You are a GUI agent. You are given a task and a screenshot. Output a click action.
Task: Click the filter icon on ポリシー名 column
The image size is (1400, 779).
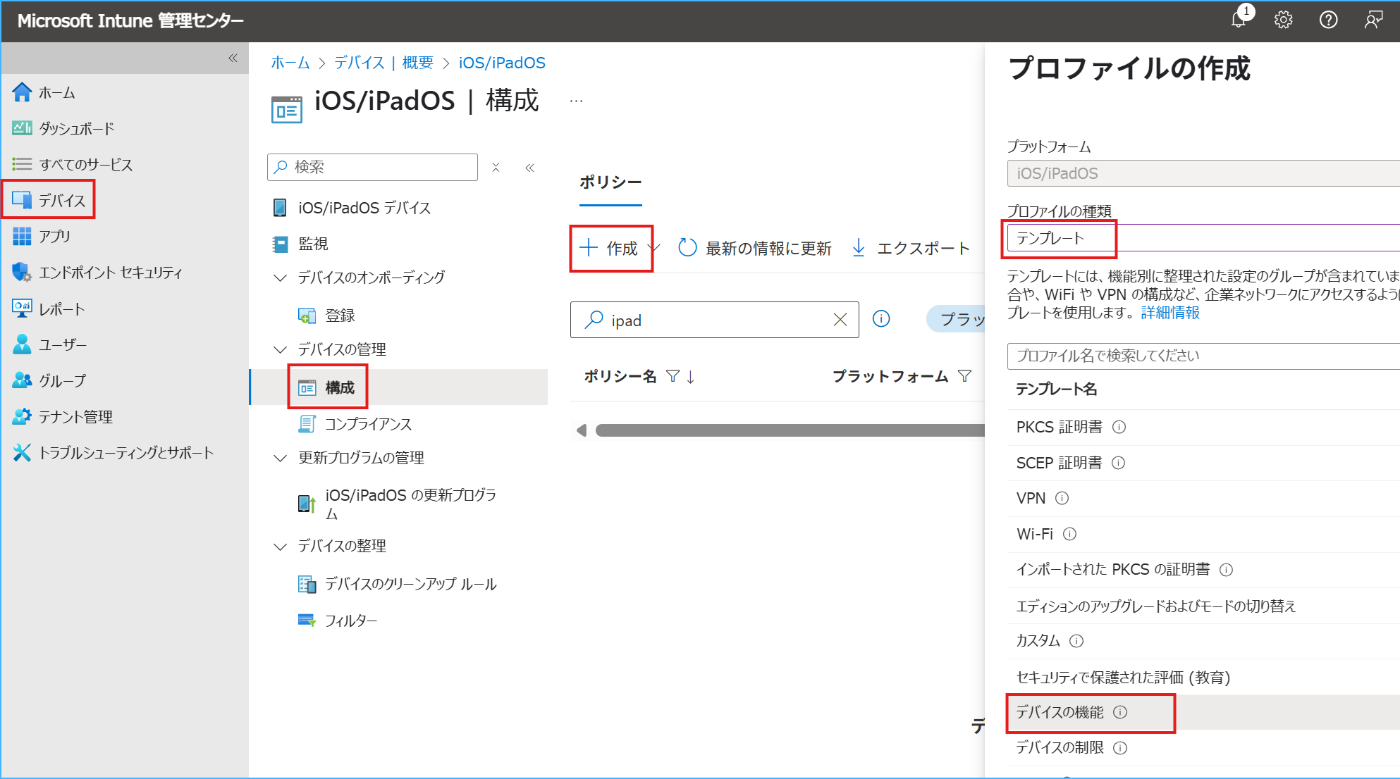(x=672, y=376)
